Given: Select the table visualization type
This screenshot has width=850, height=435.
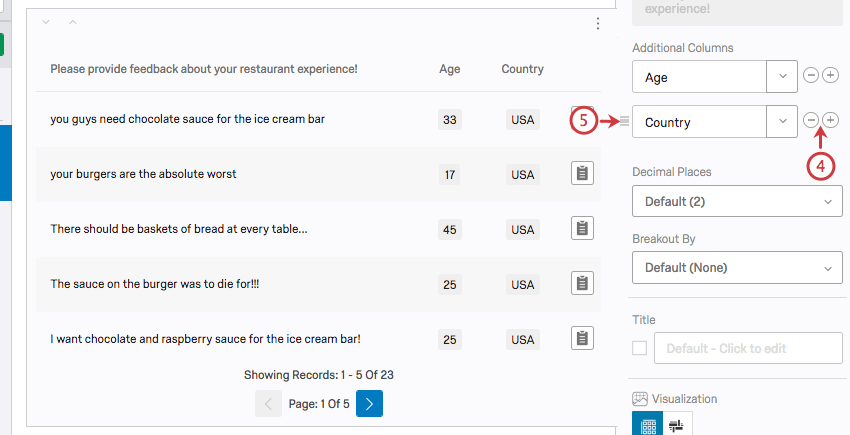Looking at the screenshot, I should [x=648, y=425].
